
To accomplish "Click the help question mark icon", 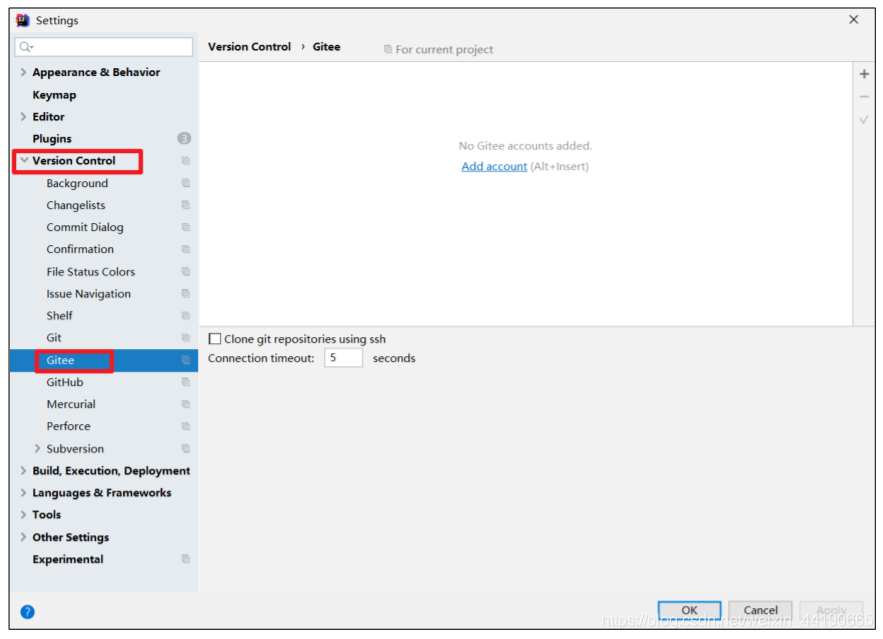I will 27,611.
